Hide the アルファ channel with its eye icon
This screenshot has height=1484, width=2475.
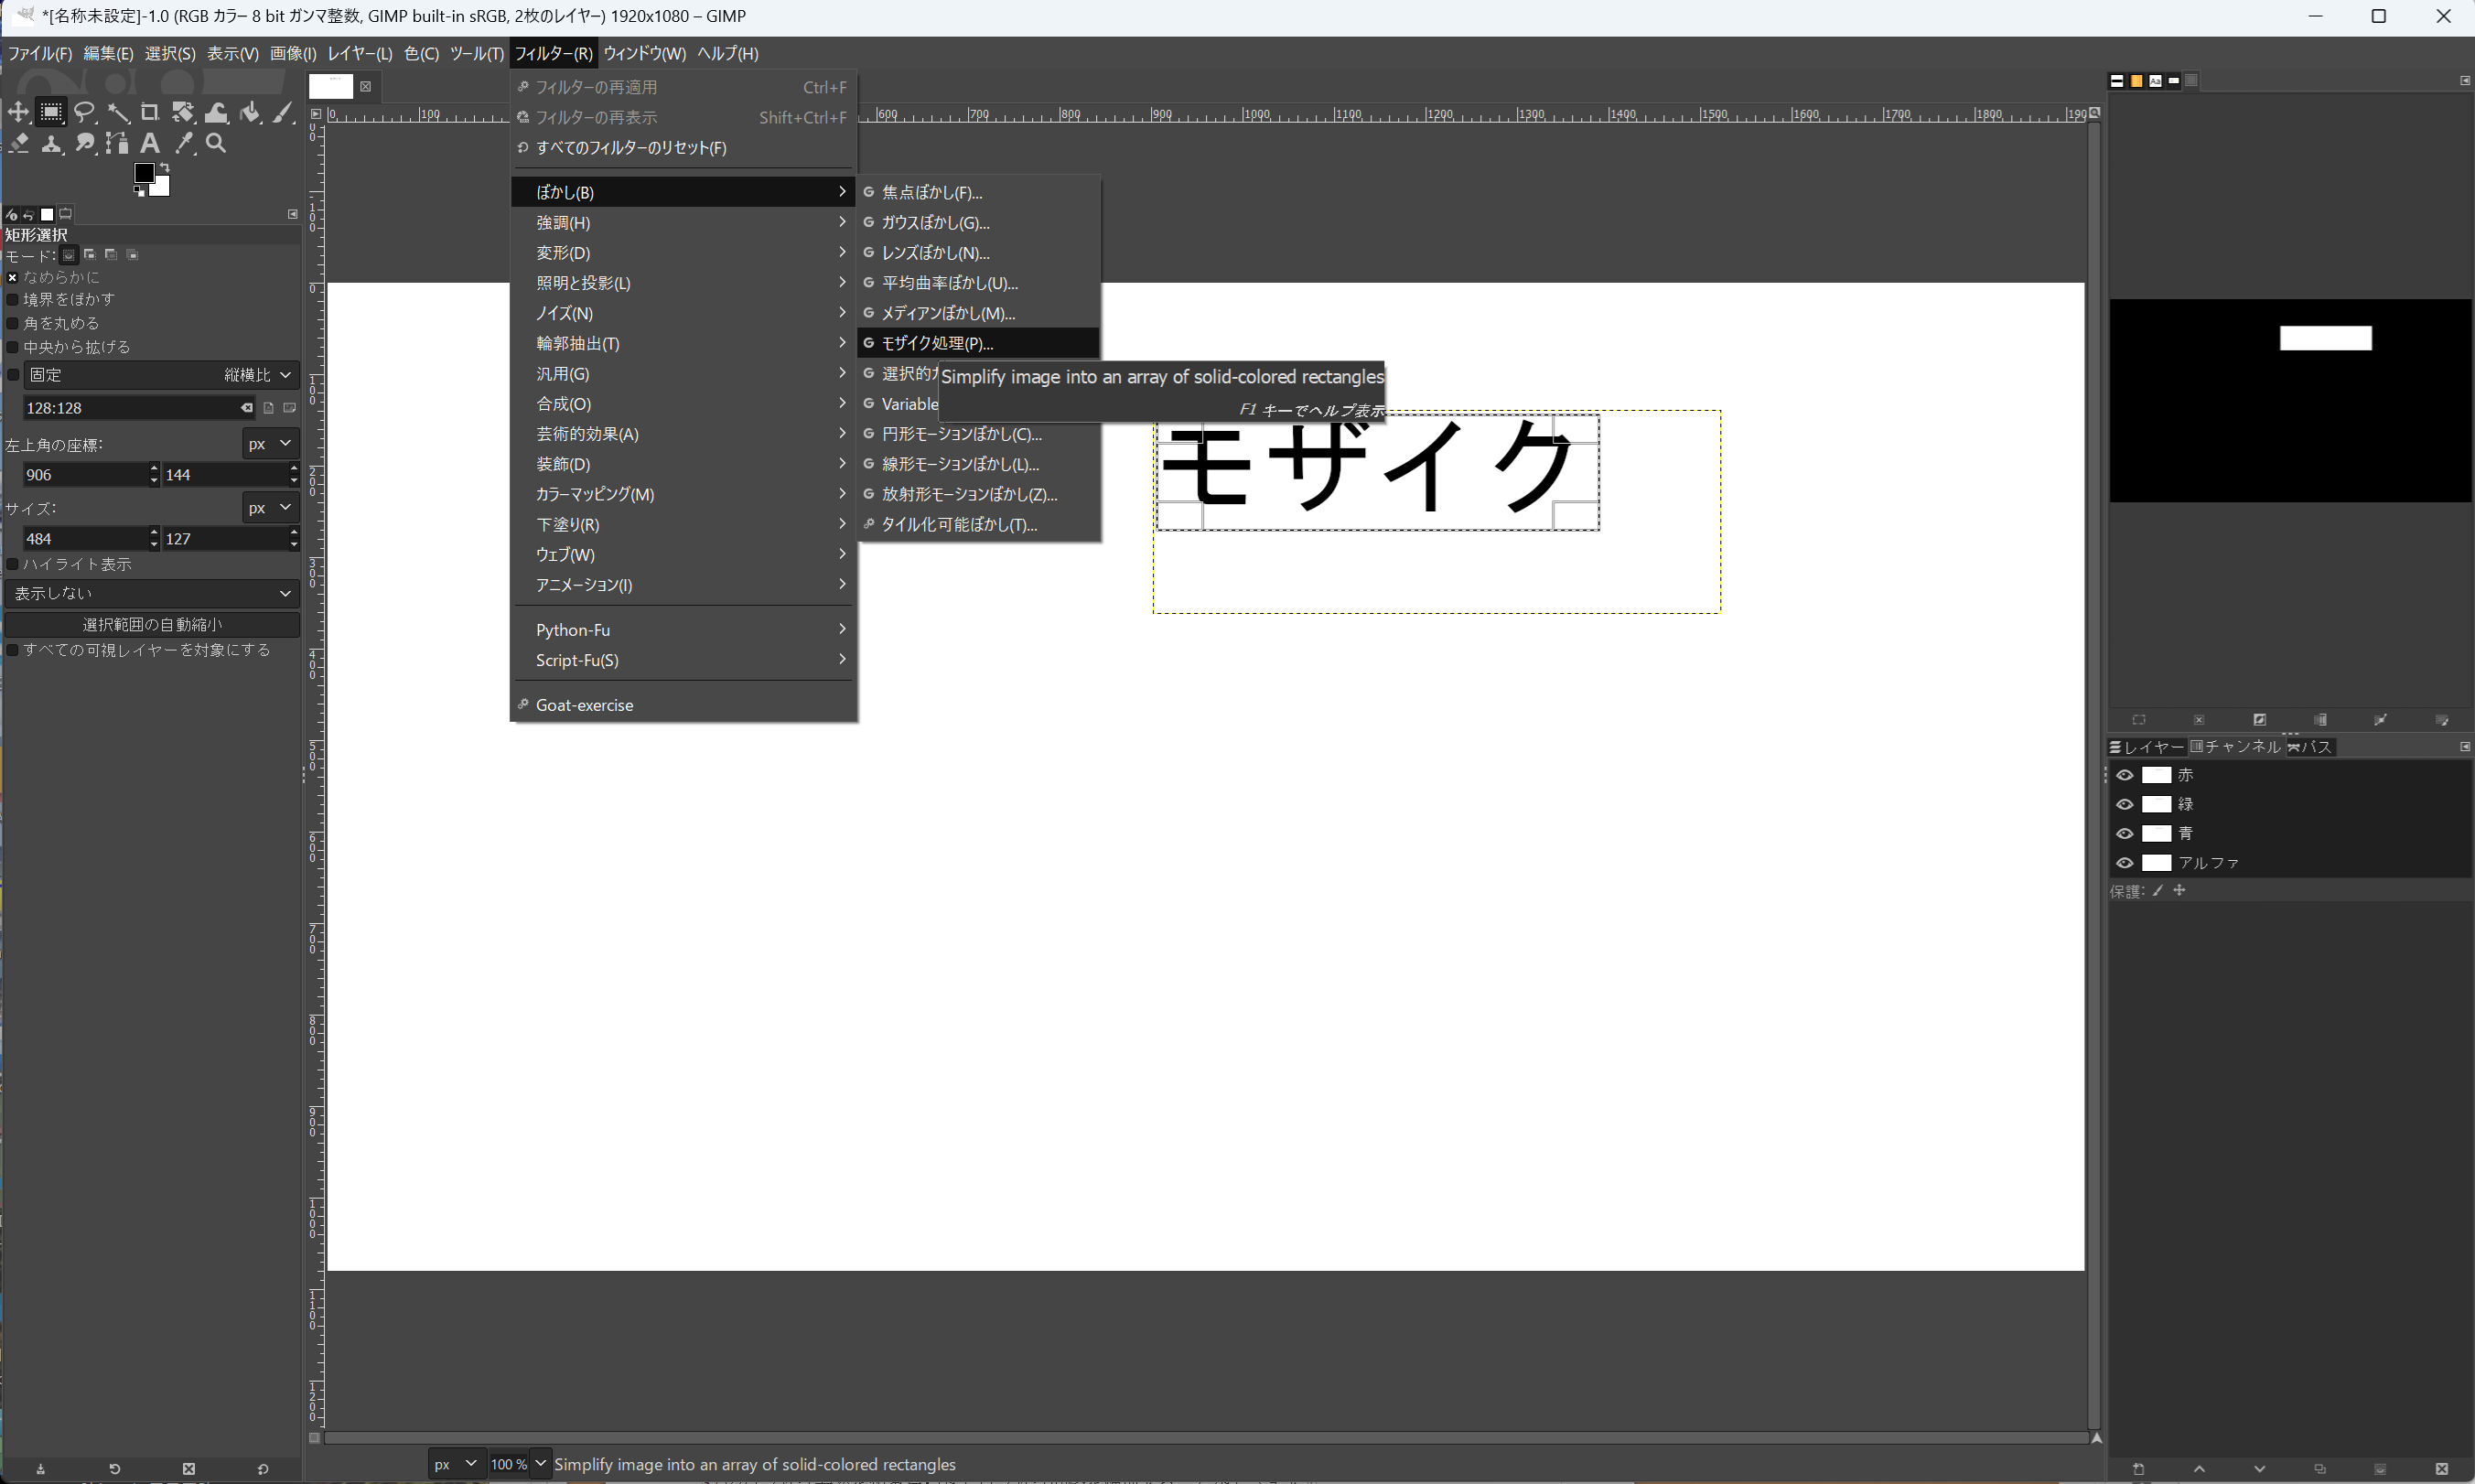[x=2125, y=863]
